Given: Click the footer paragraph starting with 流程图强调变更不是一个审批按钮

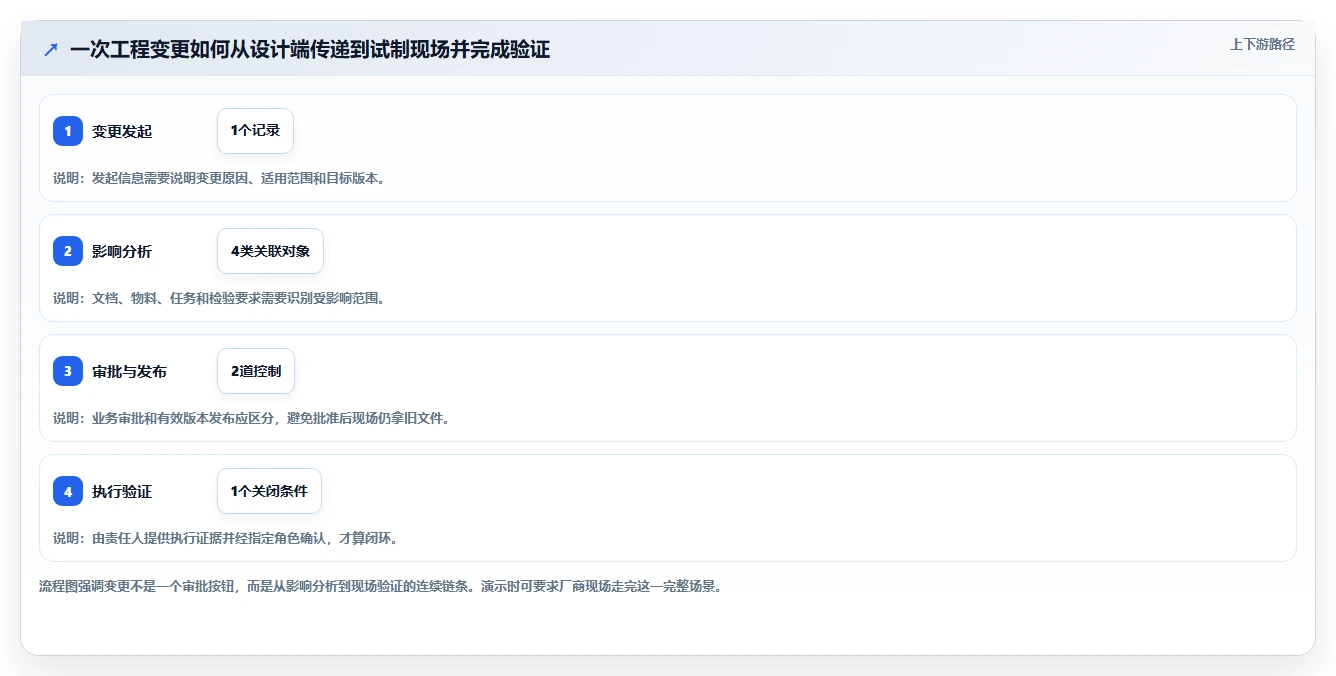Looking at the screenshot, I should click(380, 586).
